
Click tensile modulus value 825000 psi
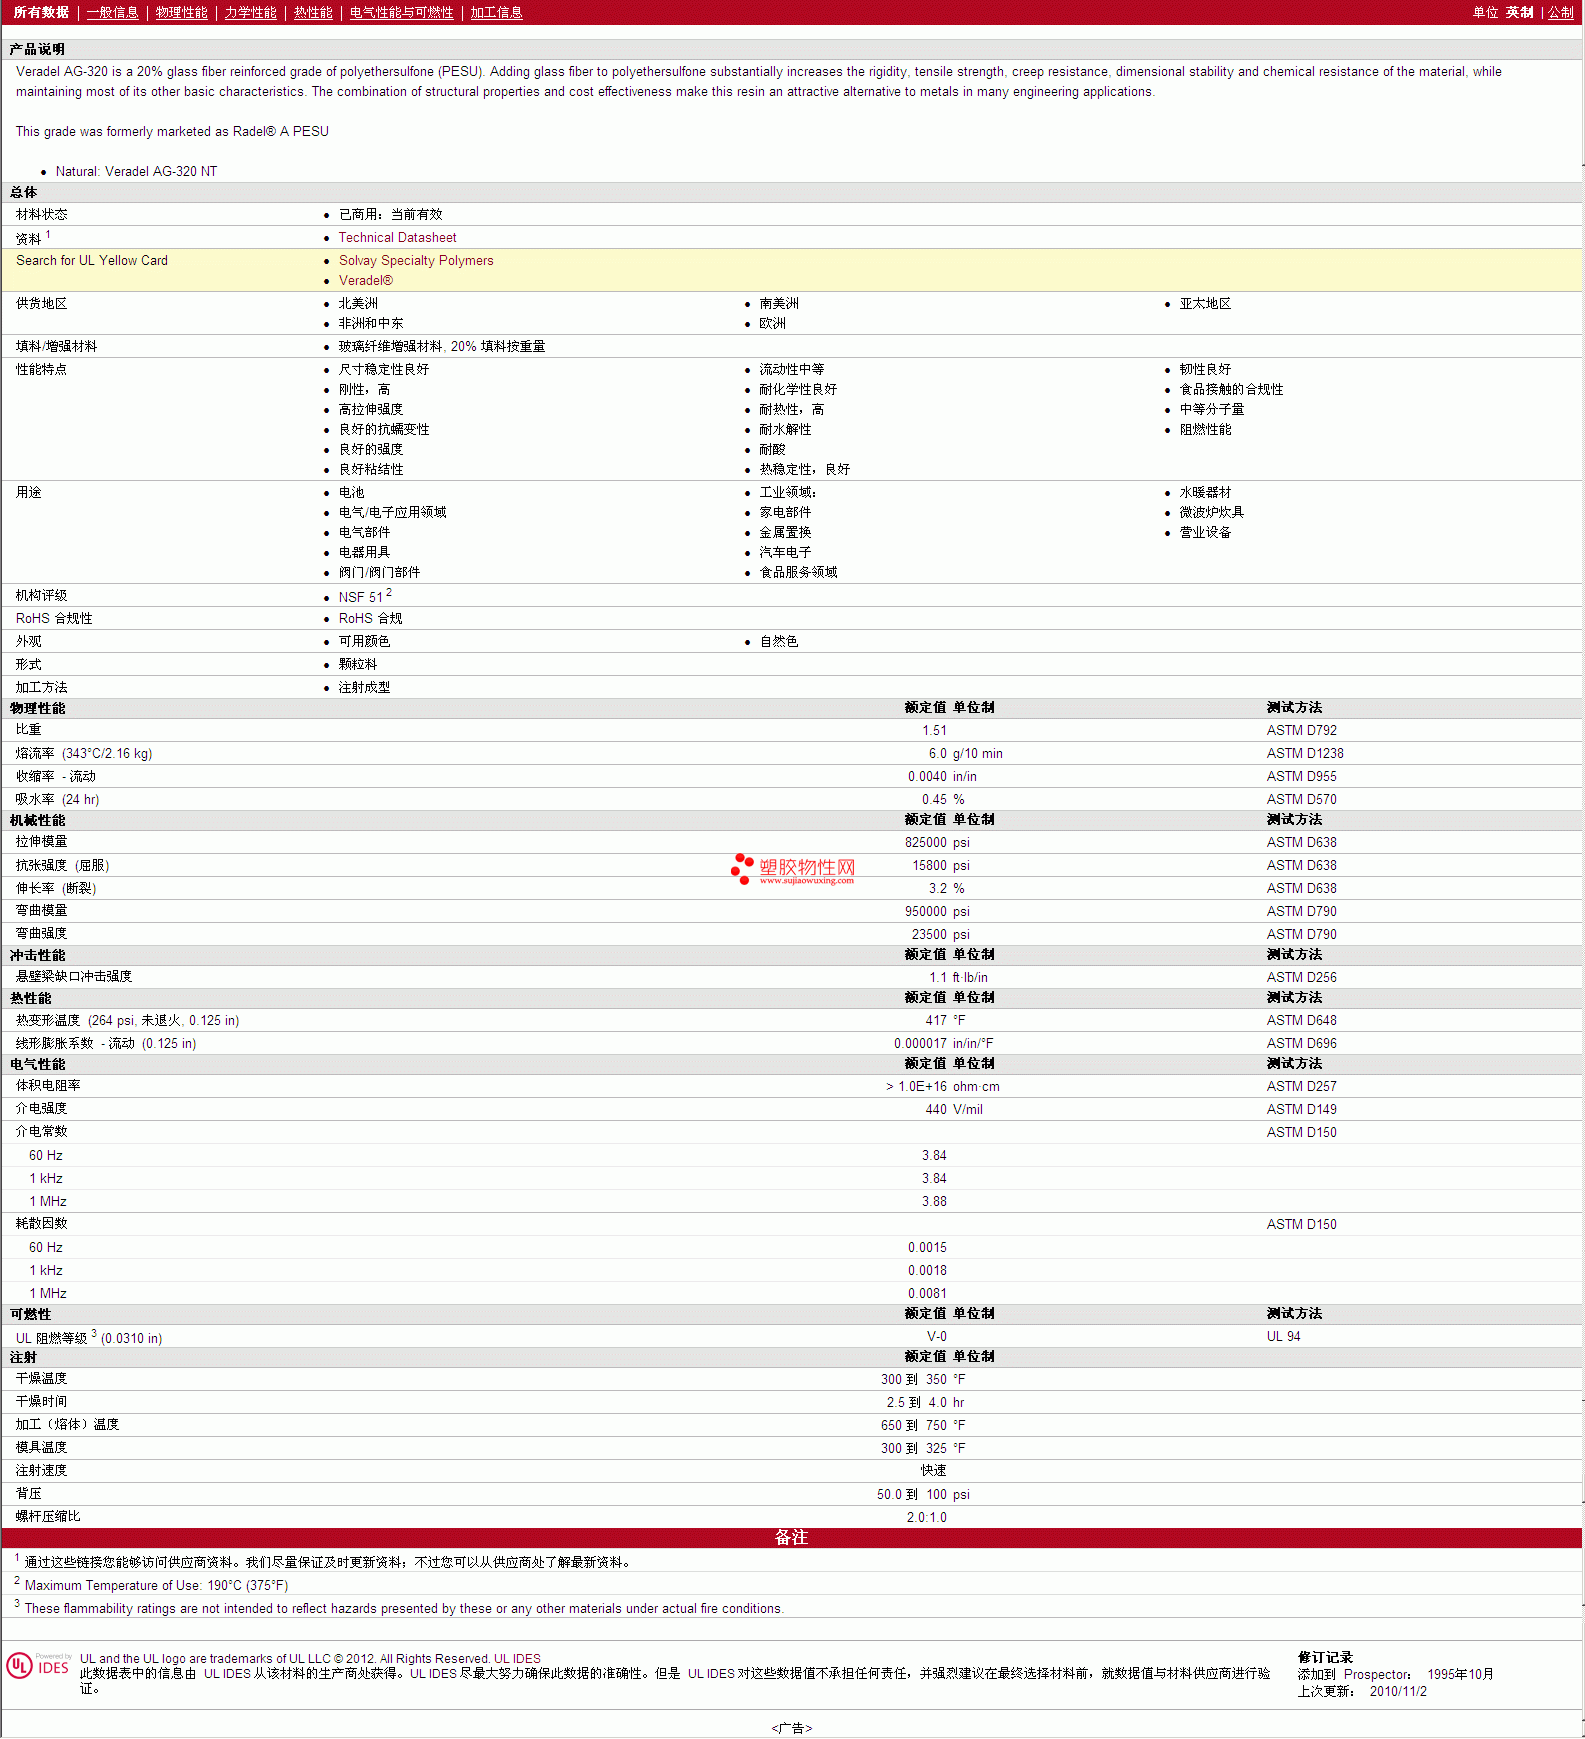pos(937,842)
